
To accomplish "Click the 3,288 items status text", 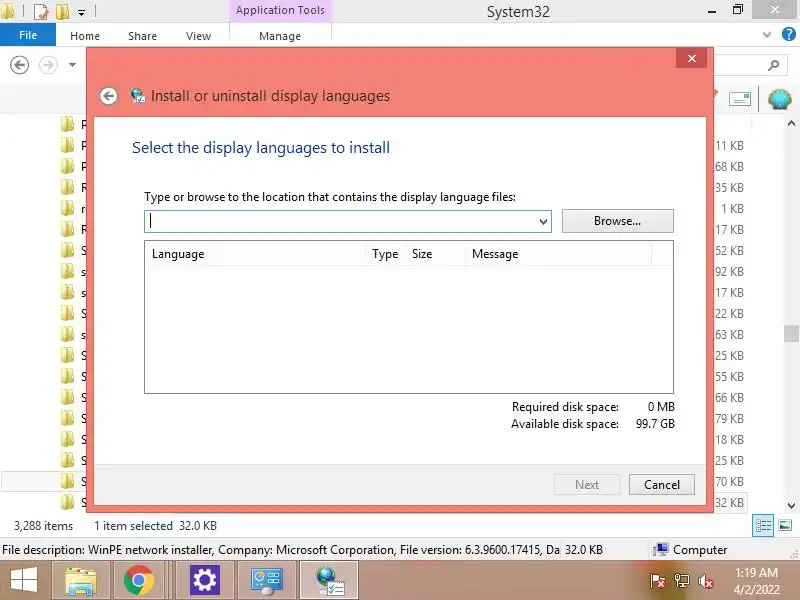I will click(x=43, y=526).
